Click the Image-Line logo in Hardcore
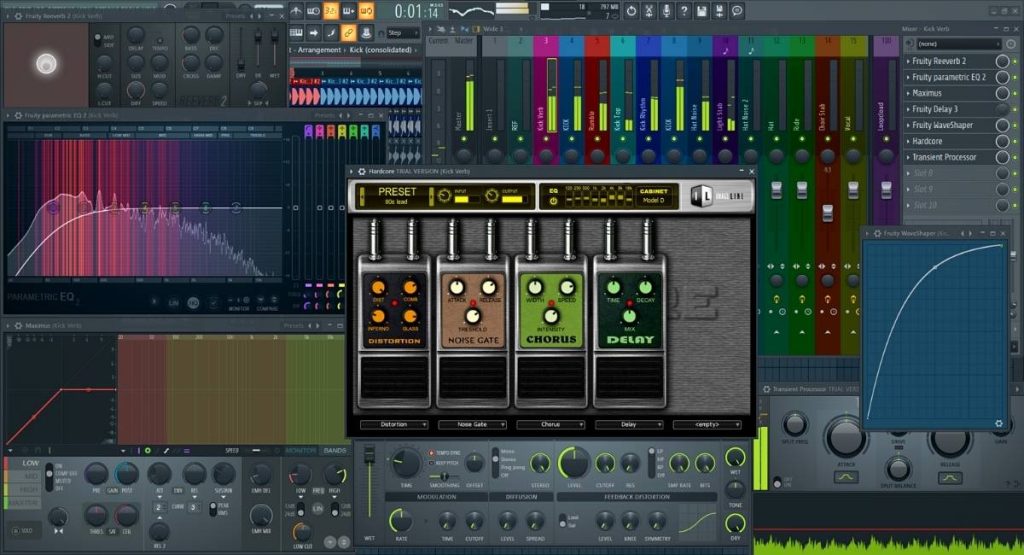 718,196
